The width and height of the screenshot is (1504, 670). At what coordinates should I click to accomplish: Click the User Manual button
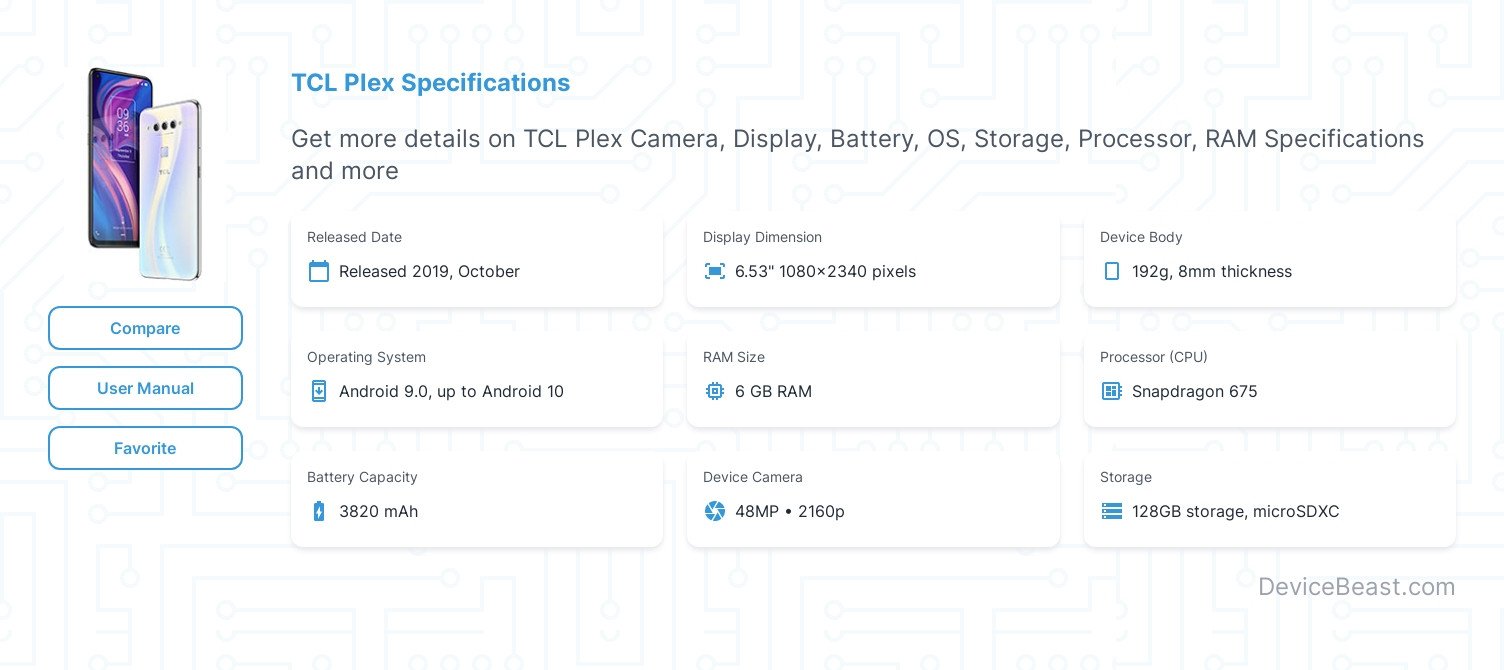tap(145, 388)
